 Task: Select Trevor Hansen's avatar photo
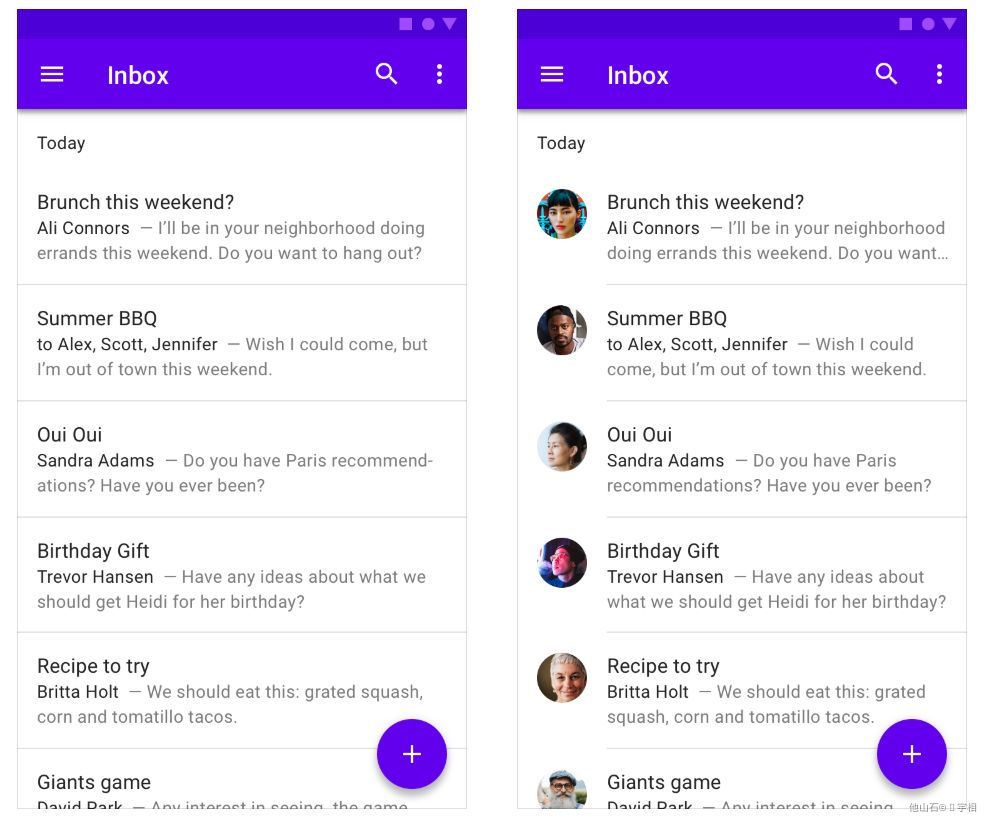(x=562, y=563)
